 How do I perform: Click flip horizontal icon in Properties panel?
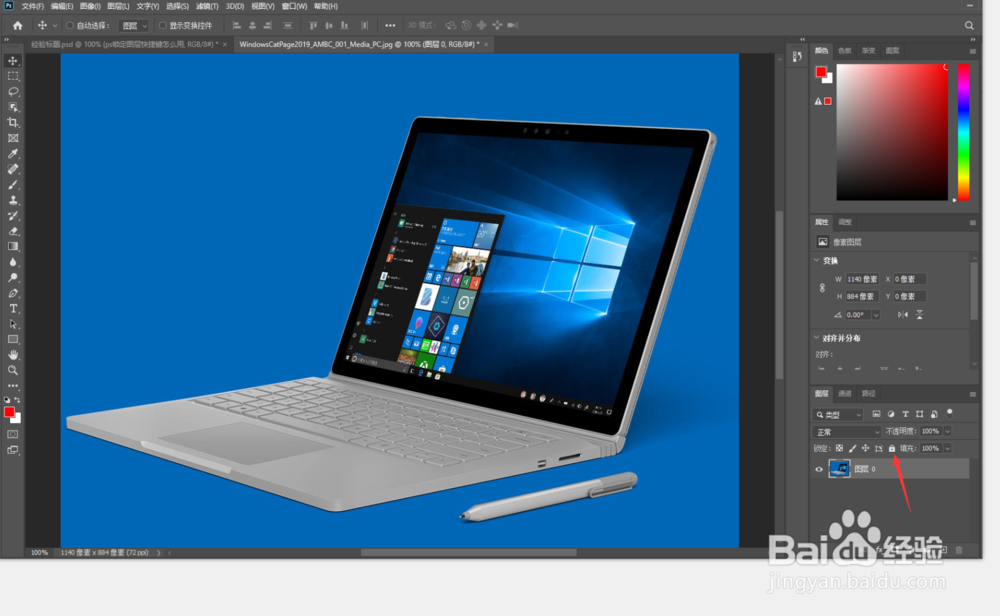point(902,314)
